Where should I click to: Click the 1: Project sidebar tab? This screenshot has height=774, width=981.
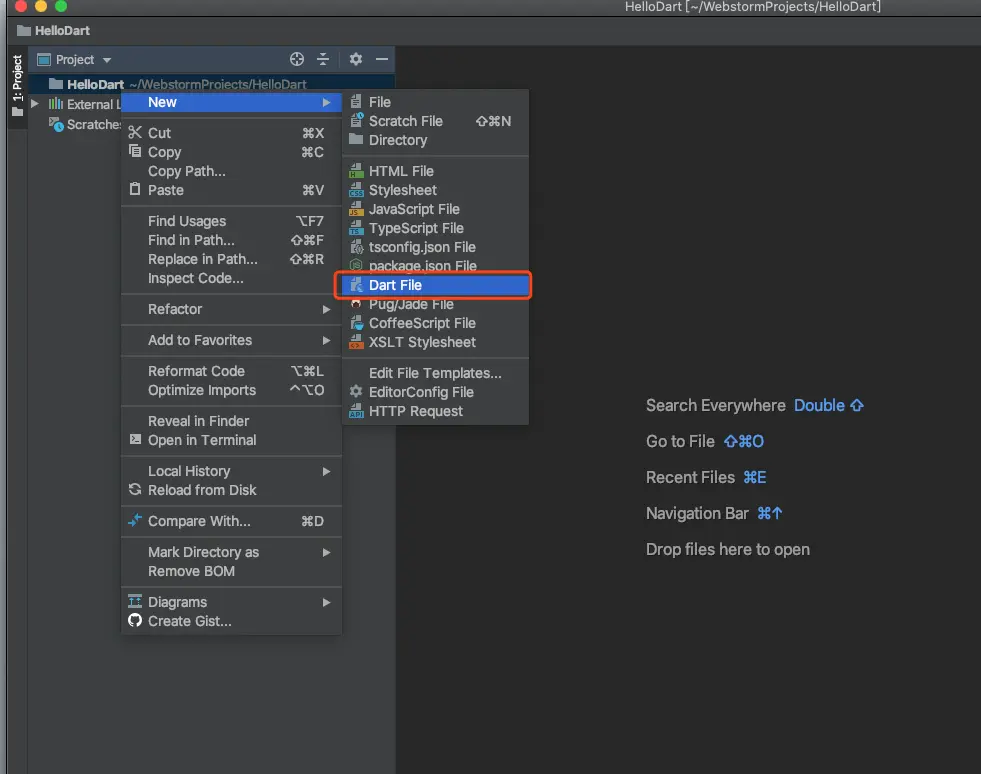click(17, 86)
